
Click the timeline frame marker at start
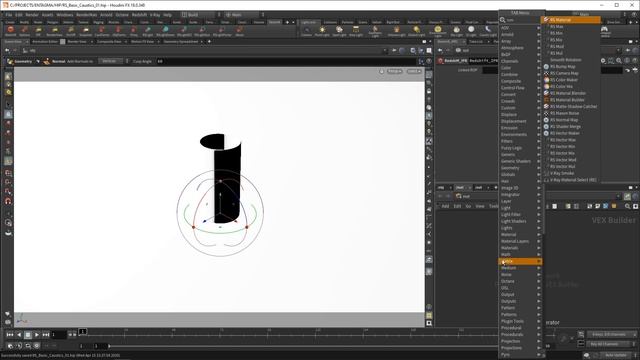[82, 331]
